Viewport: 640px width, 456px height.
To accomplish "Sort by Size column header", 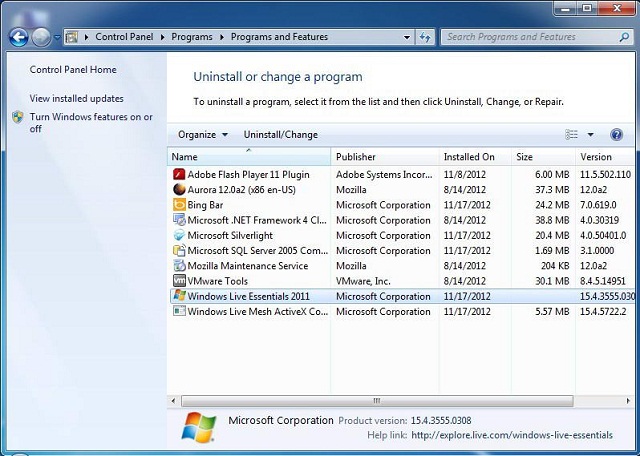I will point(543,157).
